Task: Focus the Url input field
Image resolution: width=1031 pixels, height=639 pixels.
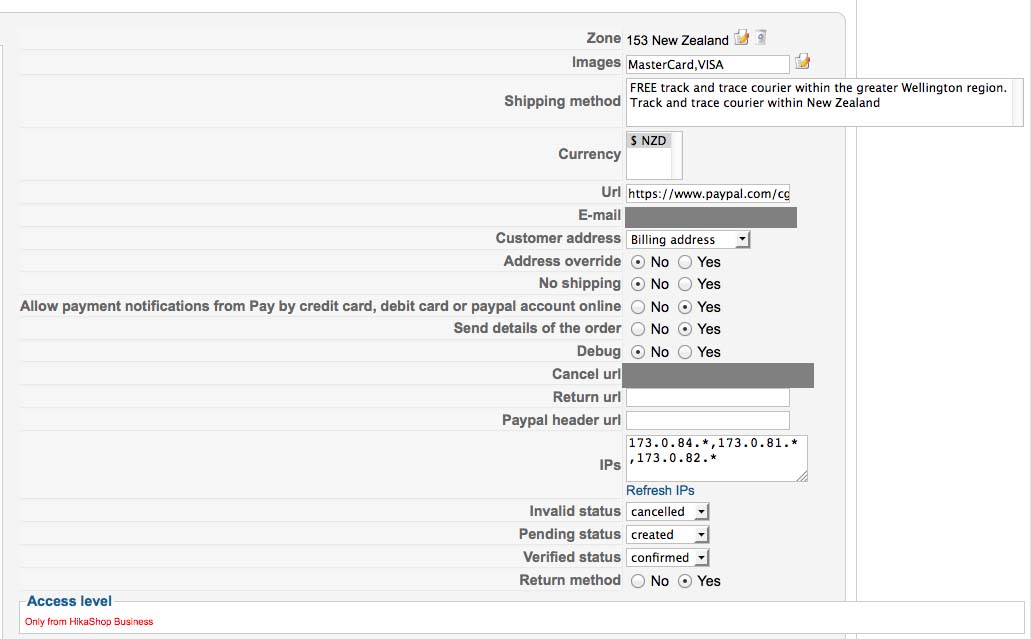Action: pos(707,193)
